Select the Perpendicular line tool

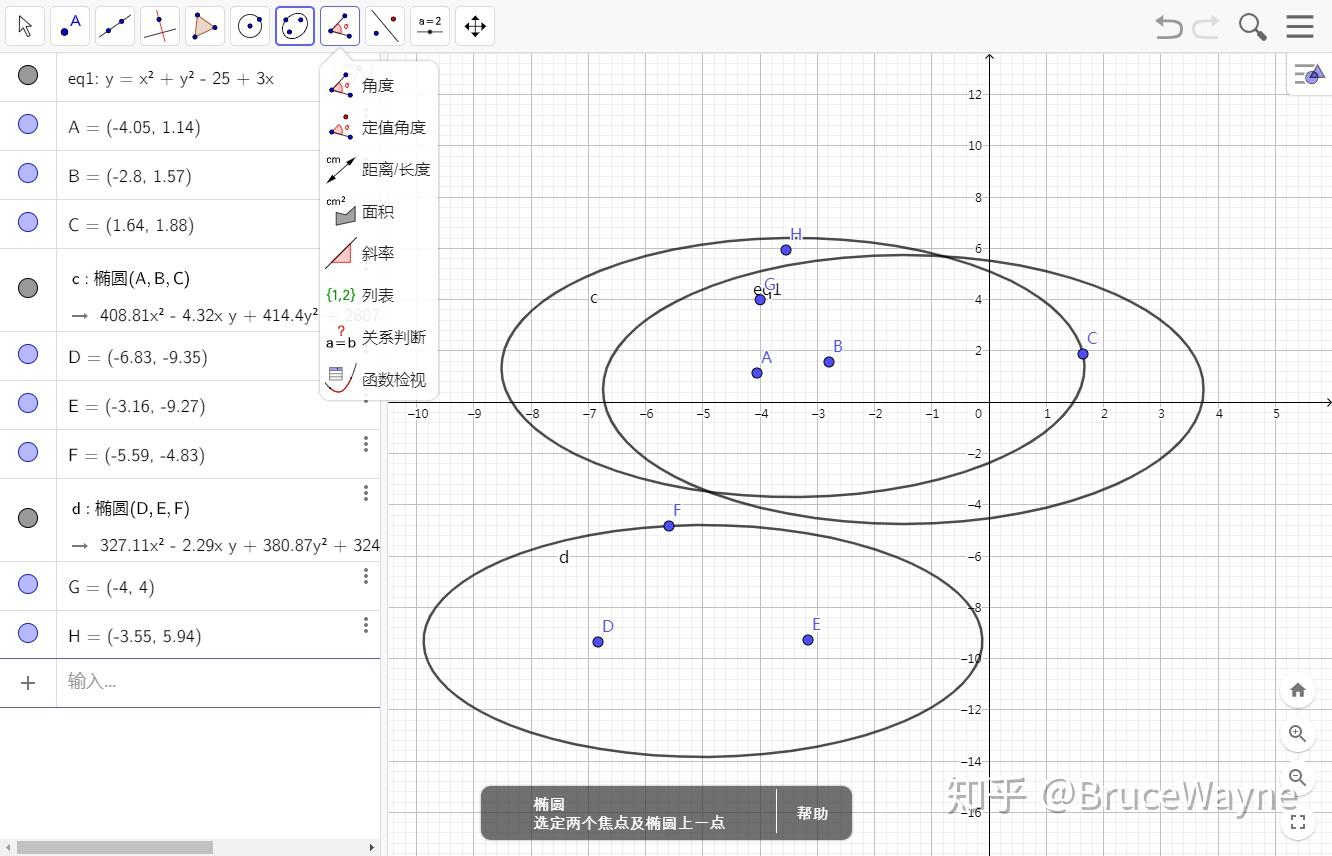[160, 26]
